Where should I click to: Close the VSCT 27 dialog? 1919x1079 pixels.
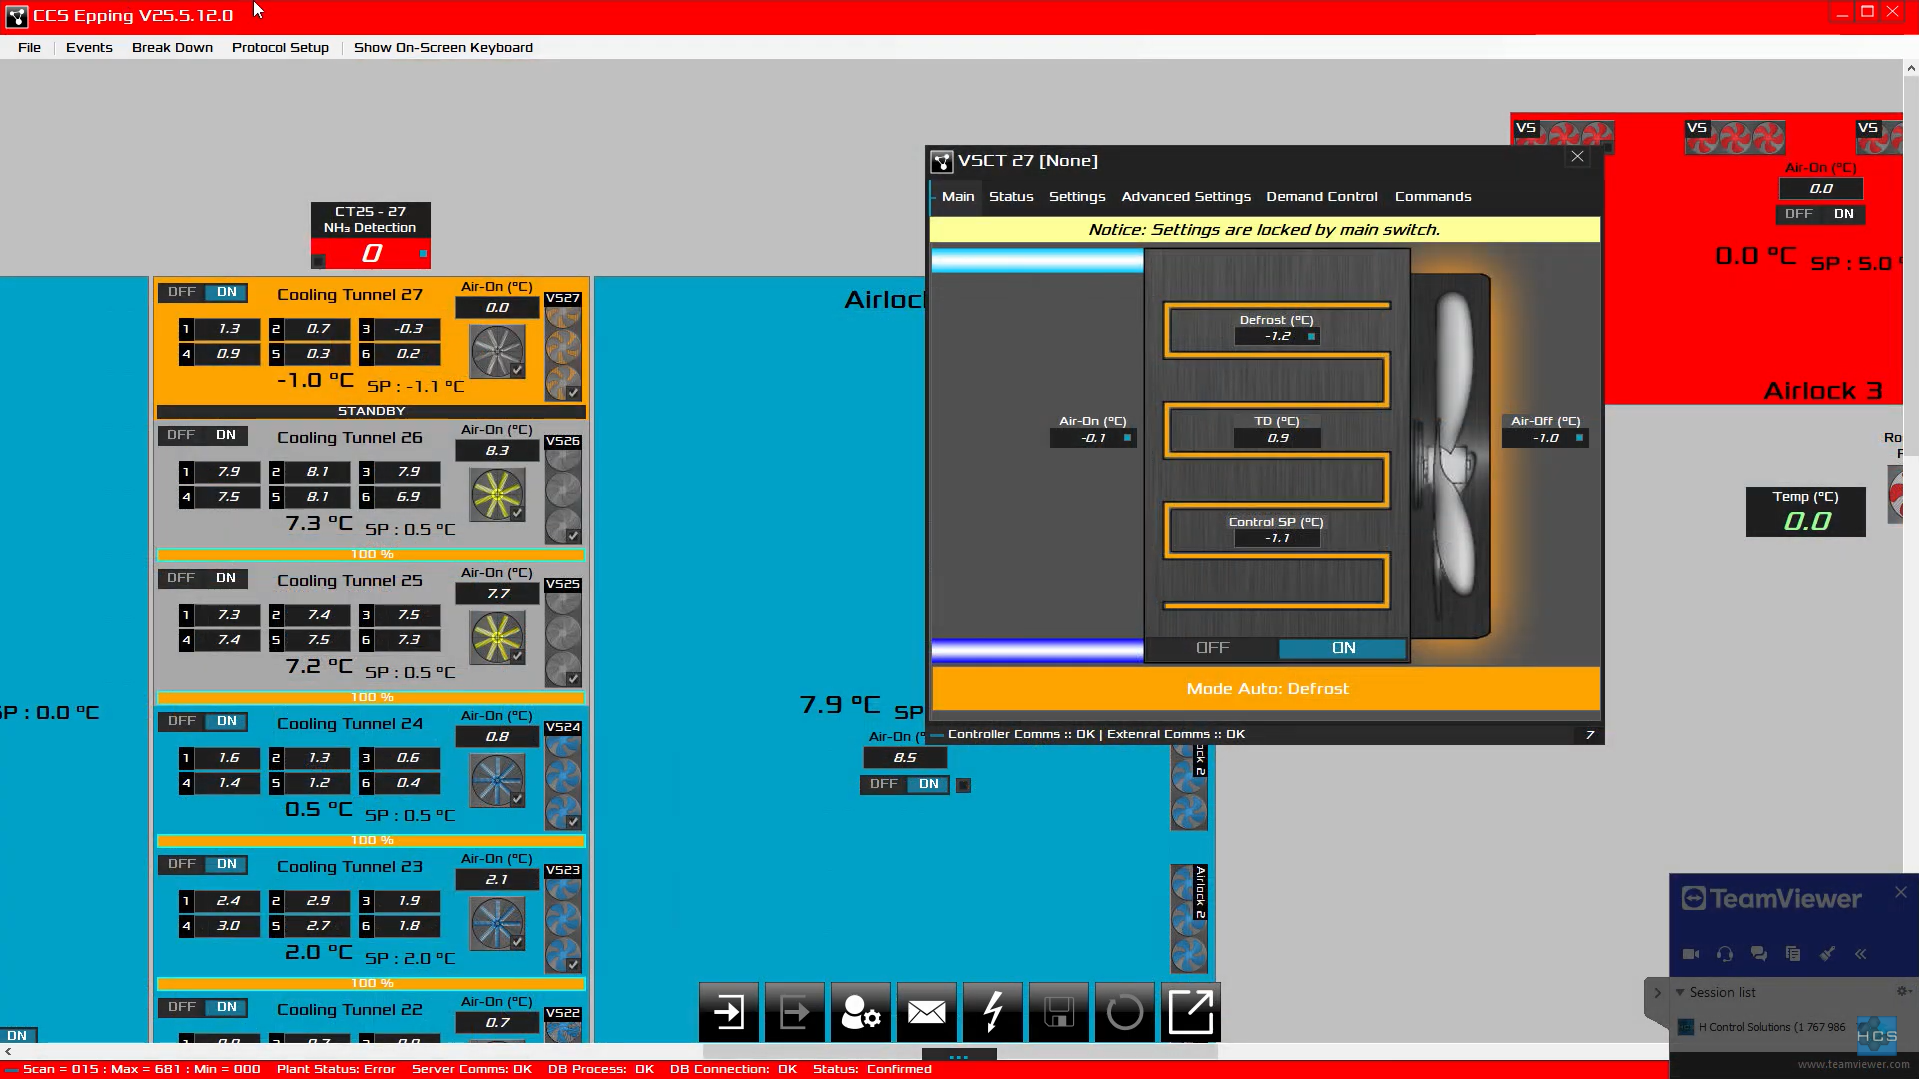point(1577,157)
